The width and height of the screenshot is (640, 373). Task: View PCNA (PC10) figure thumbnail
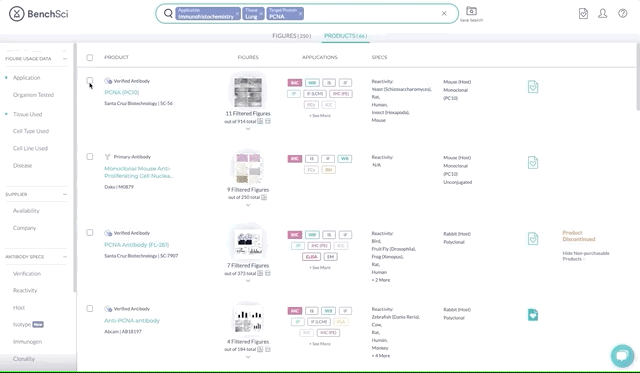pyautogui.click(x=248, y=92)
